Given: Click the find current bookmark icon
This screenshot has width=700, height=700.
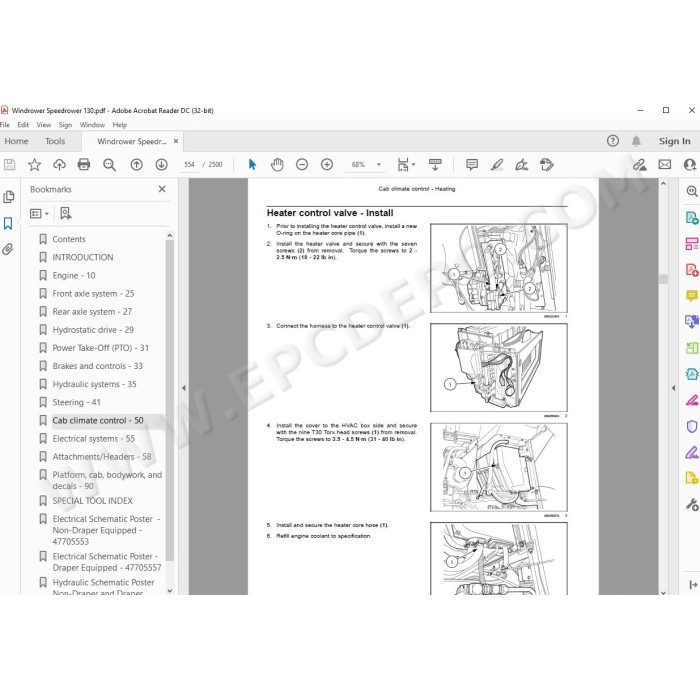Looking at the screenshot, I should click(66, 213).
